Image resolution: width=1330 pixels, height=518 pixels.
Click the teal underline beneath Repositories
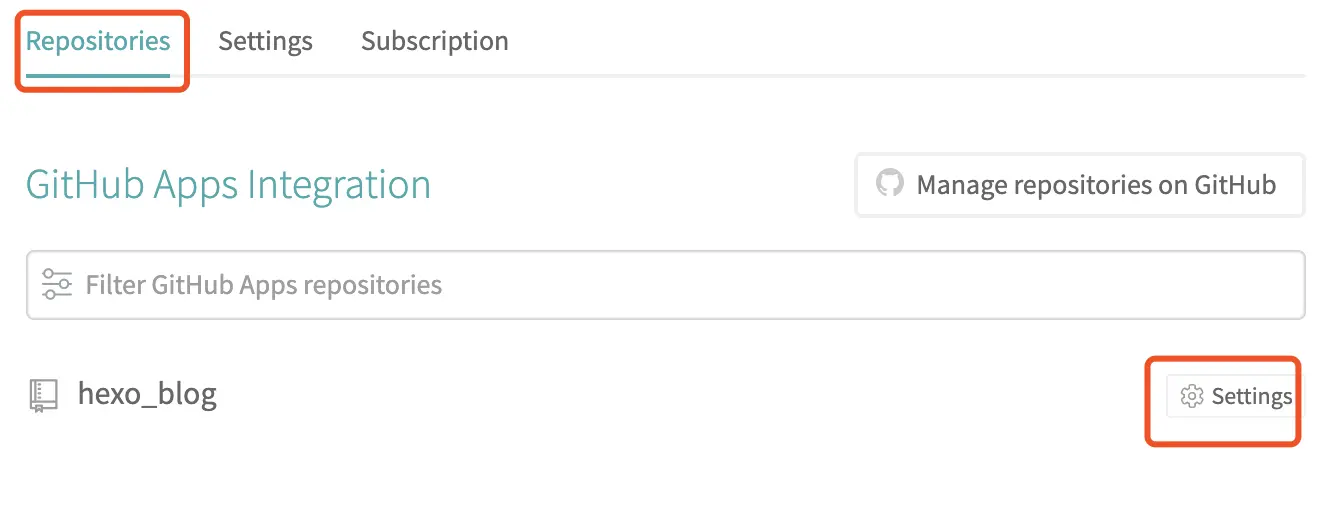pos(98,75)
